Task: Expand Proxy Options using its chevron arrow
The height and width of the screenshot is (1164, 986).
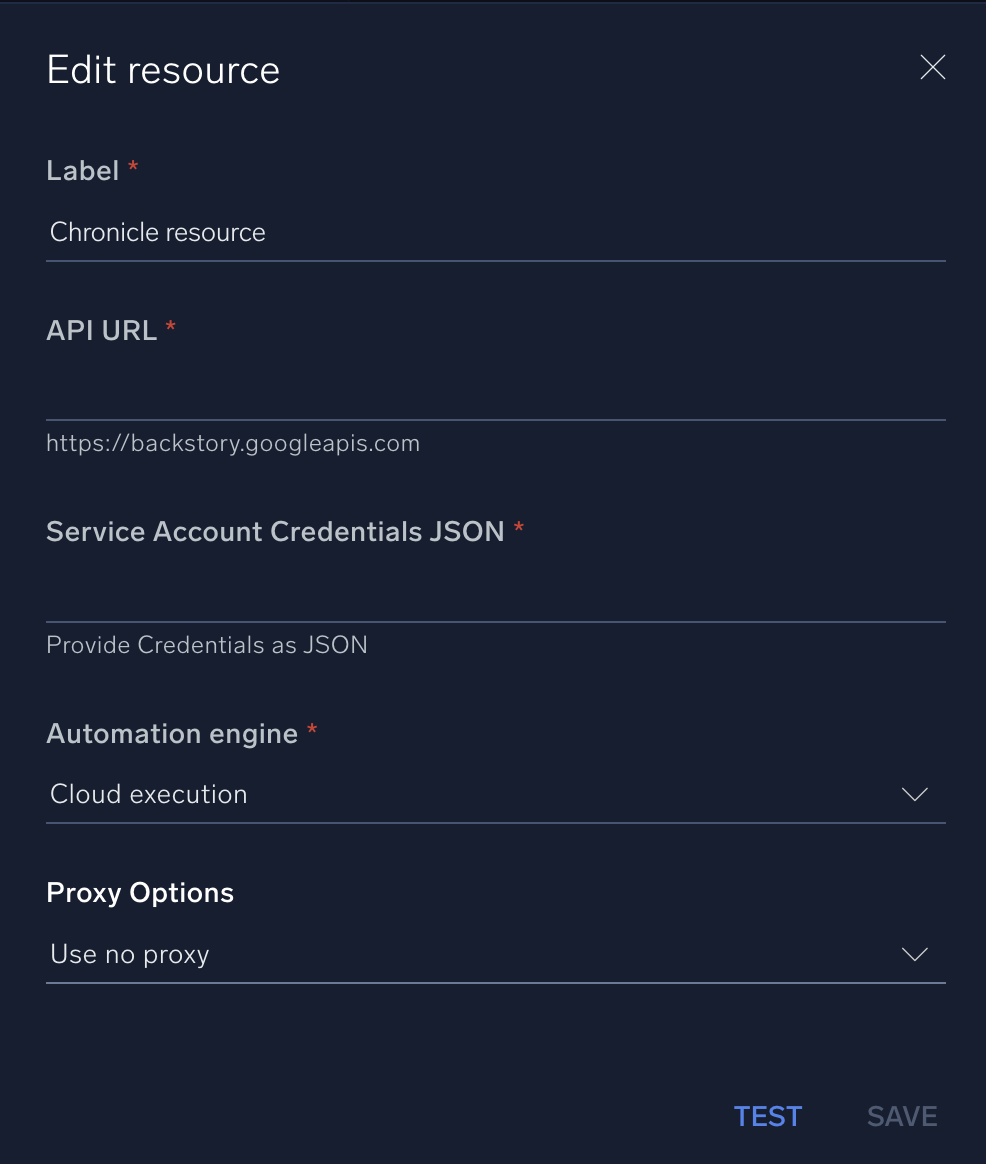Action: point(914,955)
